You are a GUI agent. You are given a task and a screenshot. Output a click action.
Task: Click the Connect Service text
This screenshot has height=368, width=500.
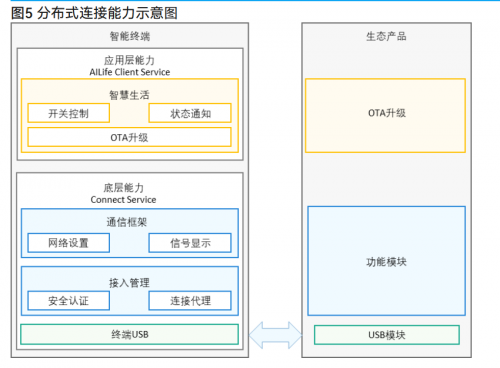tap(123, 200)
